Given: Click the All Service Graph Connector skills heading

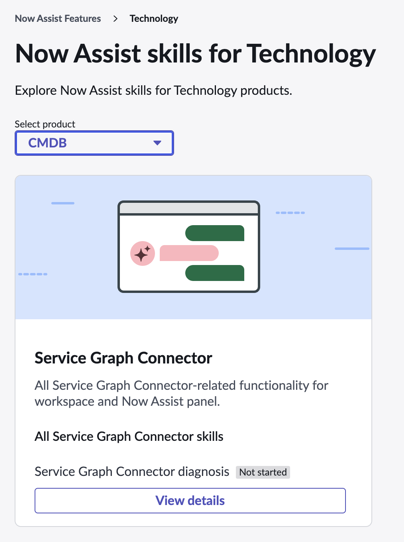Looking at the screenshot, I should click(x=129, y=436).
